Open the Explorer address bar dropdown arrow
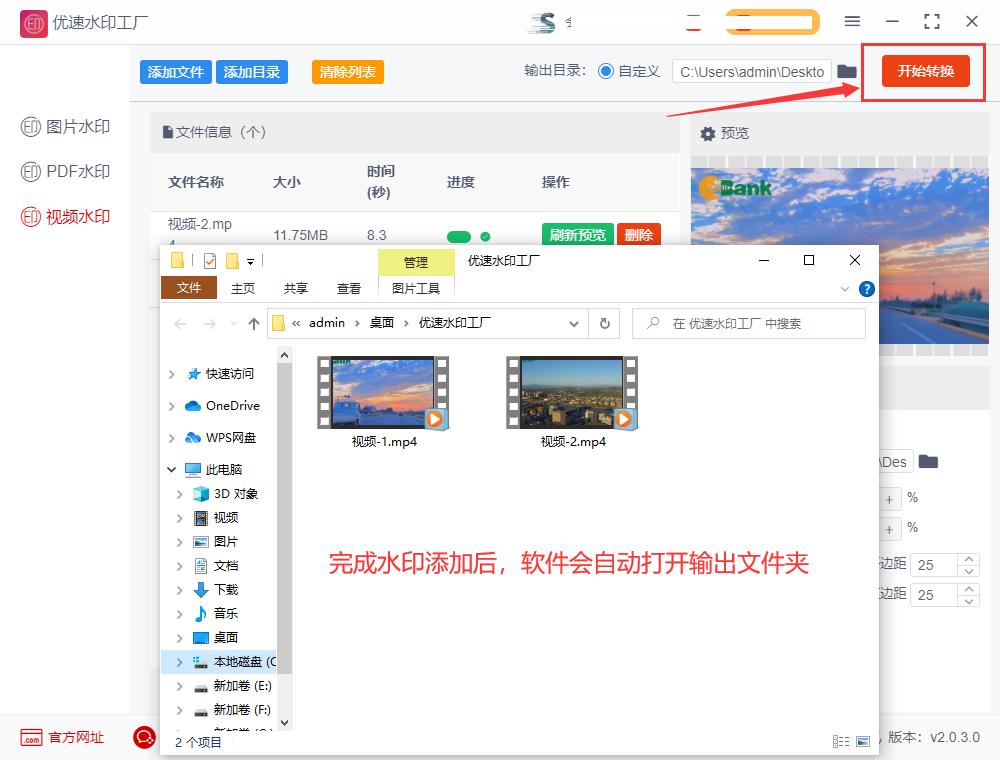This screenshot has width=1000, height=760. pos(574,323)
